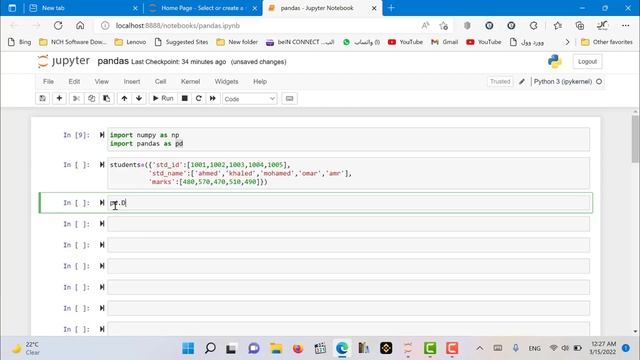Click the active cell containing pd.D
The image size is (640, 360).
pyautogui.click(x=348, y=203)
